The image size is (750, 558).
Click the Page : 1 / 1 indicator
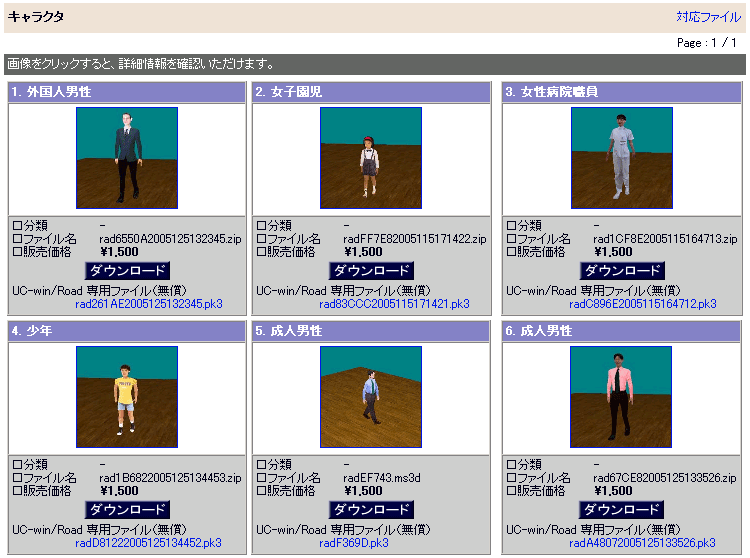[706, 43]
